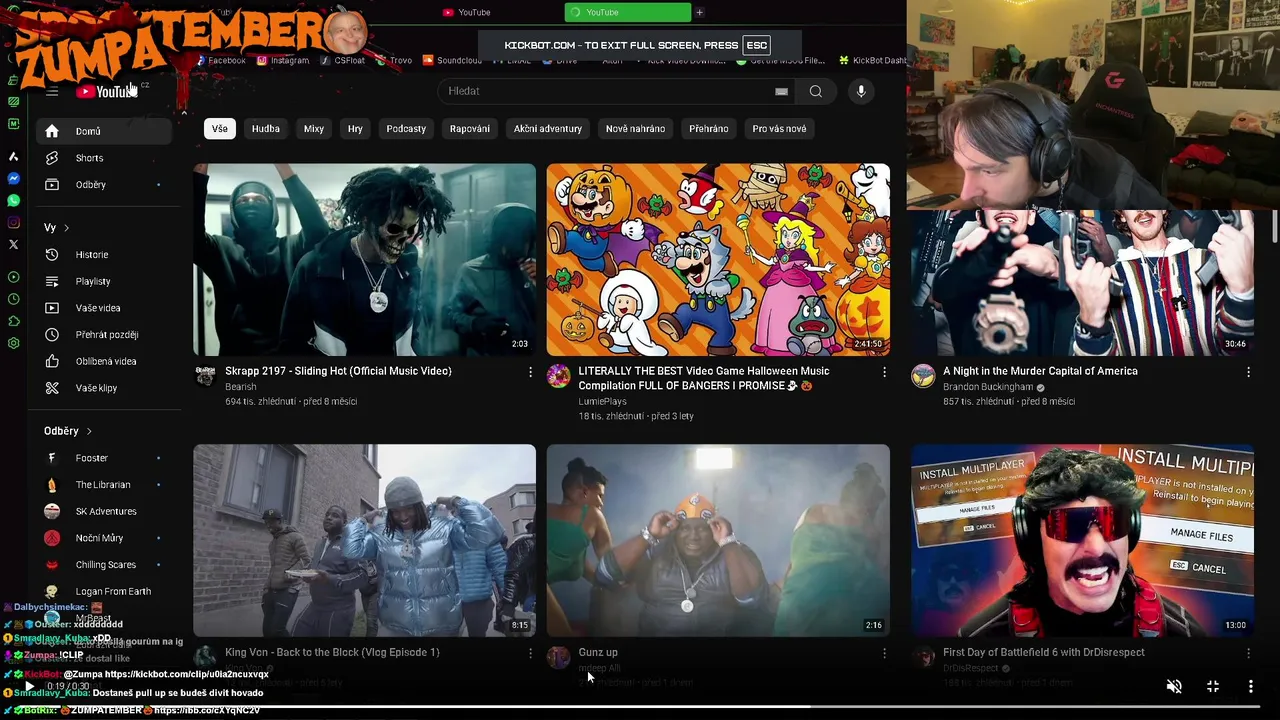The height and width of the screenshot is (720, 1280).
Task: Open Oblíbená videa list
Action: tap(104, 361)
